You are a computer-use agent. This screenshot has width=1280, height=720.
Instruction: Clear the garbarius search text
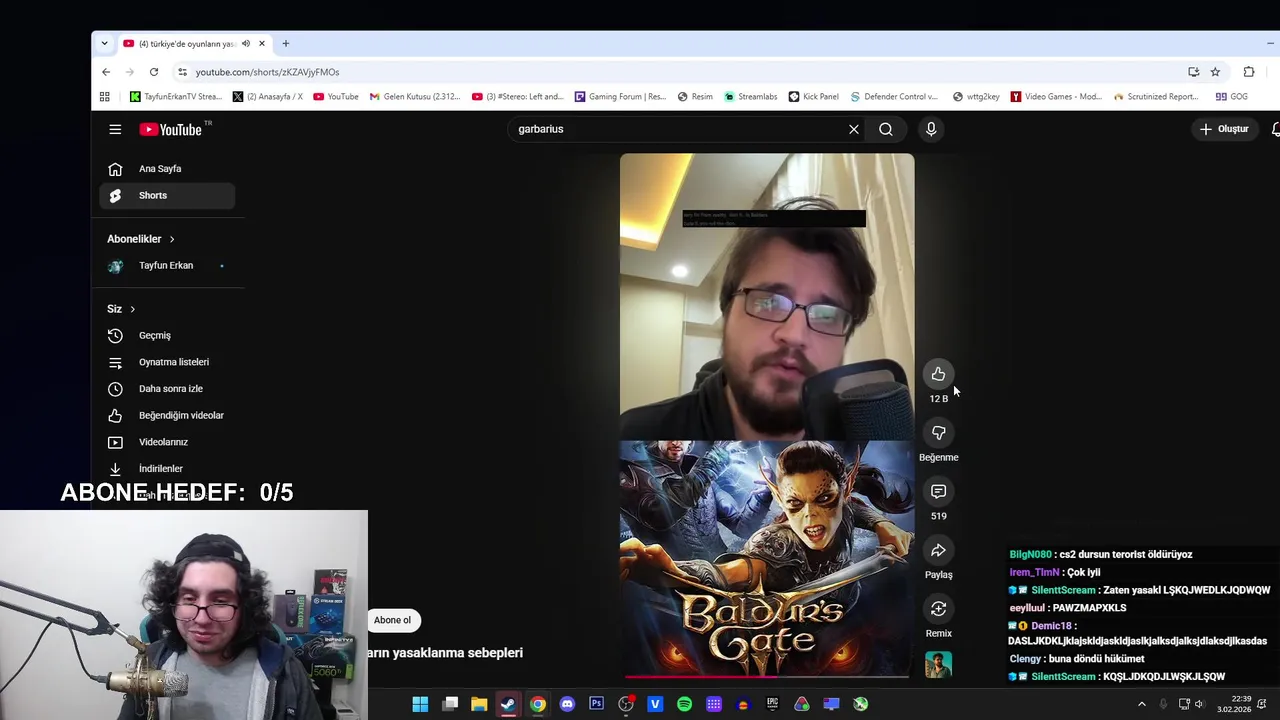[x=854, y=129]
